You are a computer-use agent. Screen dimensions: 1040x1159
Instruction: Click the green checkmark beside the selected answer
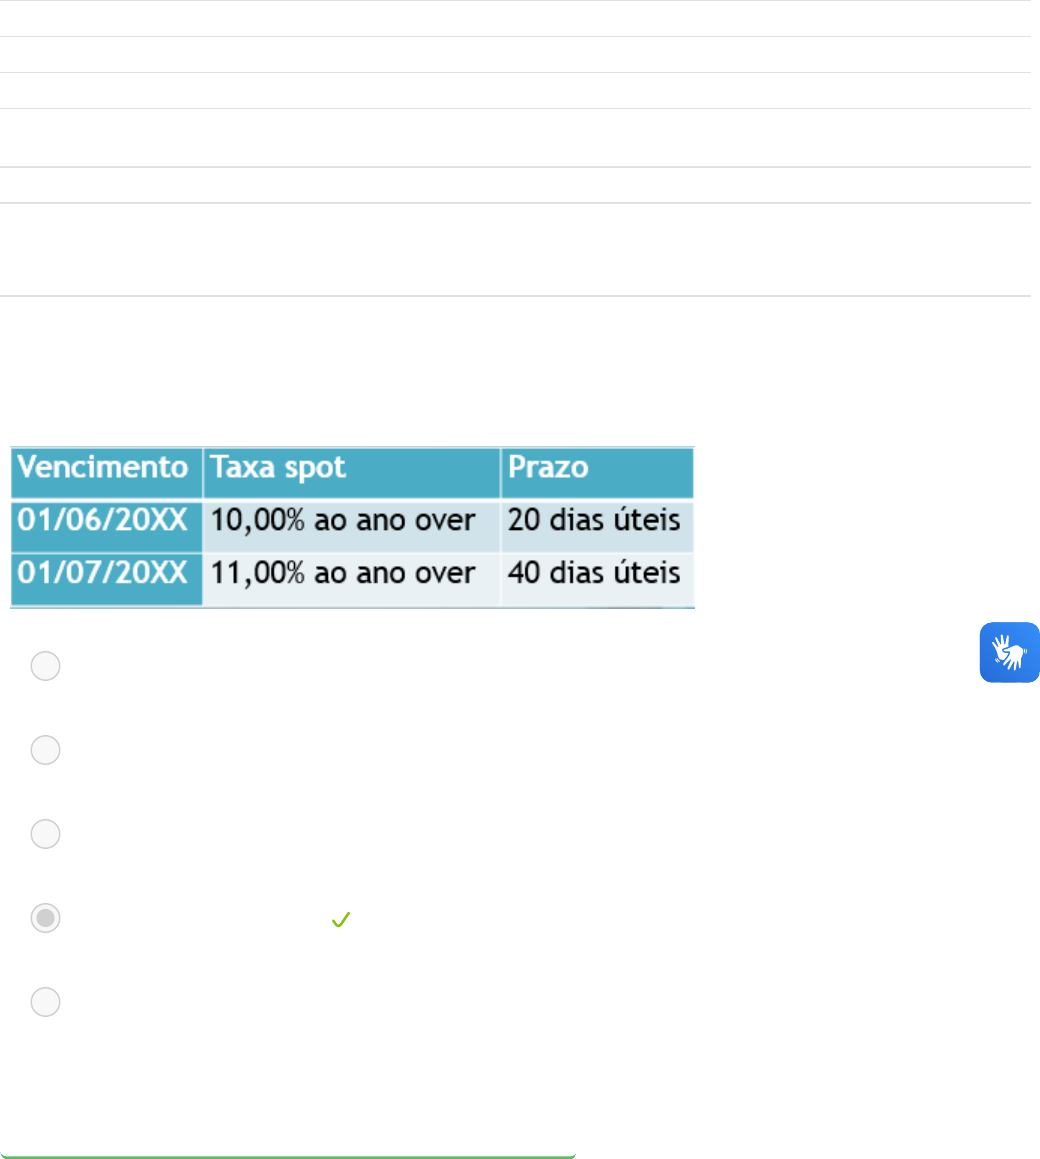[338, 919]
